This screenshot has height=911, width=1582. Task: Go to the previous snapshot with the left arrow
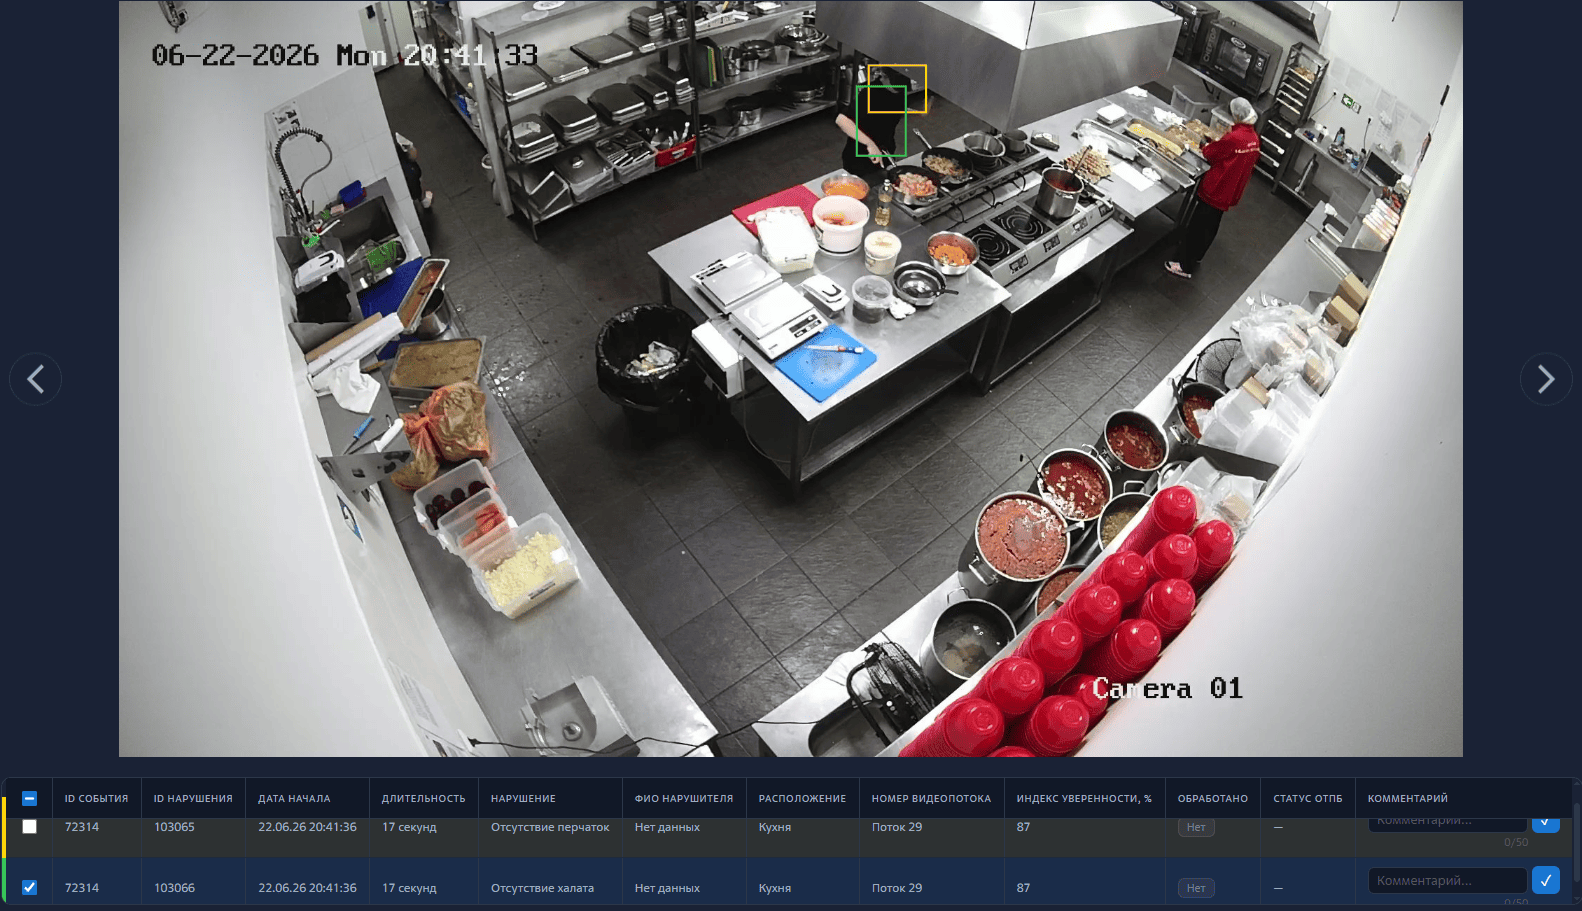(36, 379)
